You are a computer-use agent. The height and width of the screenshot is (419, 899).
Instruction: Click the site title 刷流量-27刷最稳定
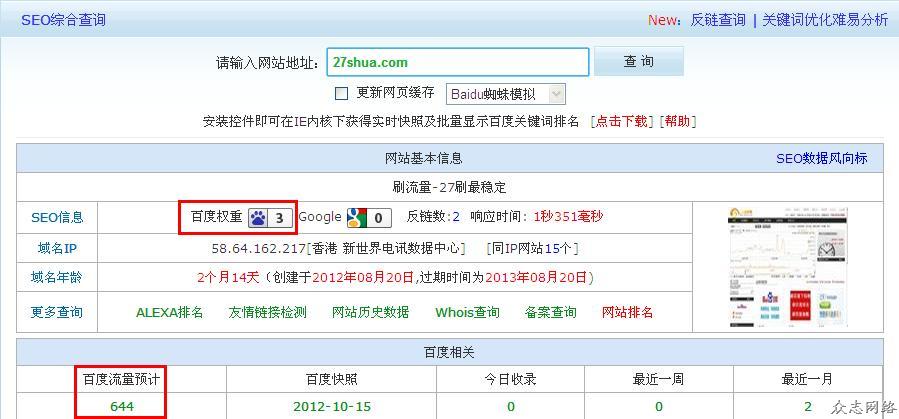(x=449, y=187)
